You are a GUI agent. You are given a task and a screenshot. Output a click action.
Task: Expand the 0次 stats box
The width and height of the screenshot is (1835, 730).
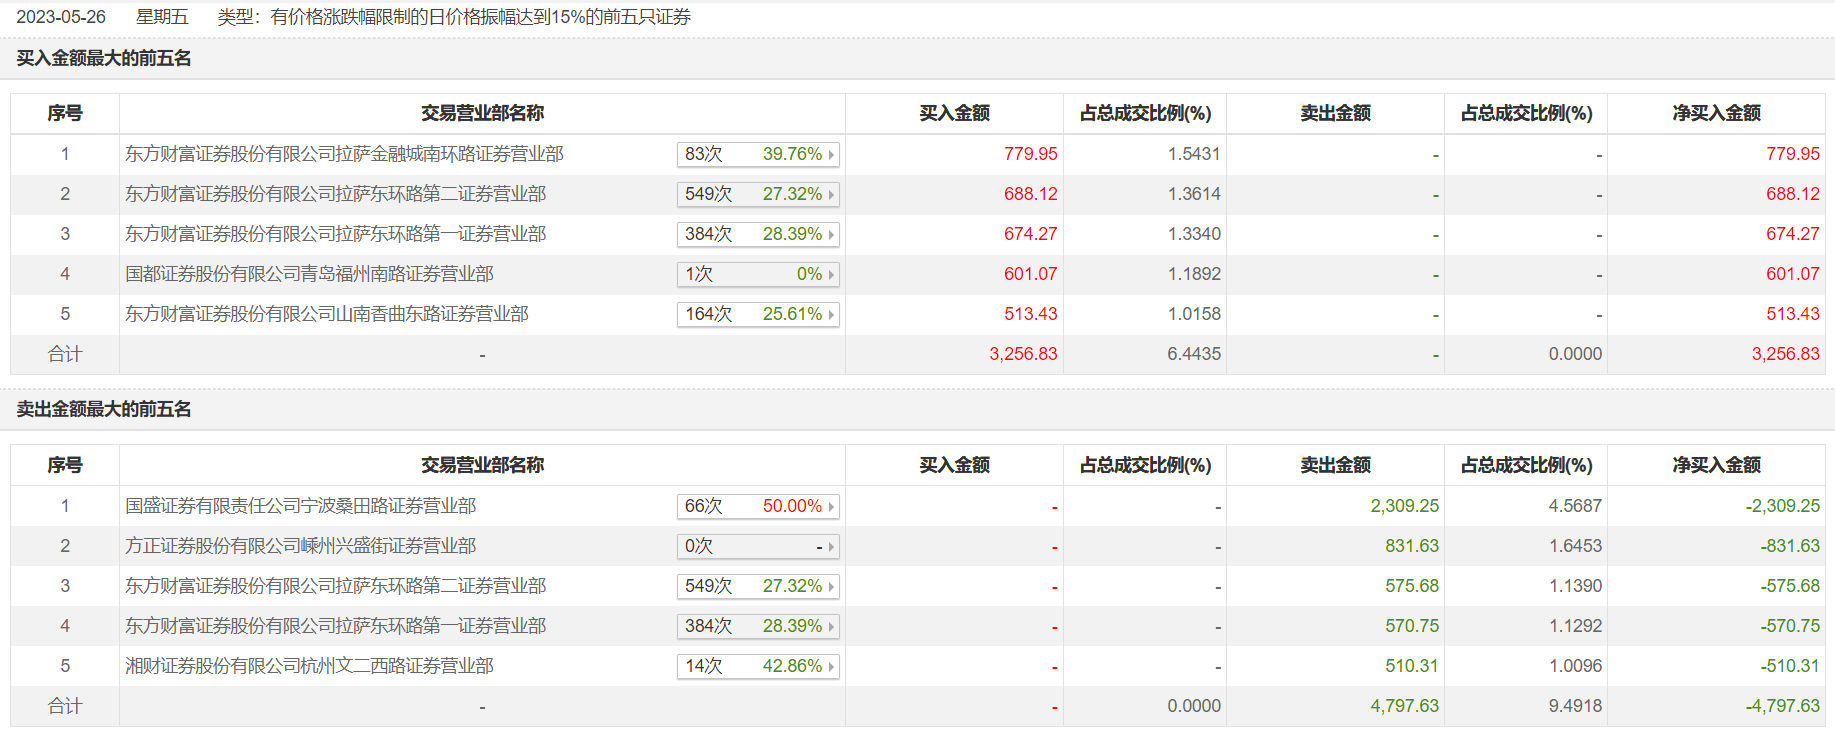pos(758,546)
